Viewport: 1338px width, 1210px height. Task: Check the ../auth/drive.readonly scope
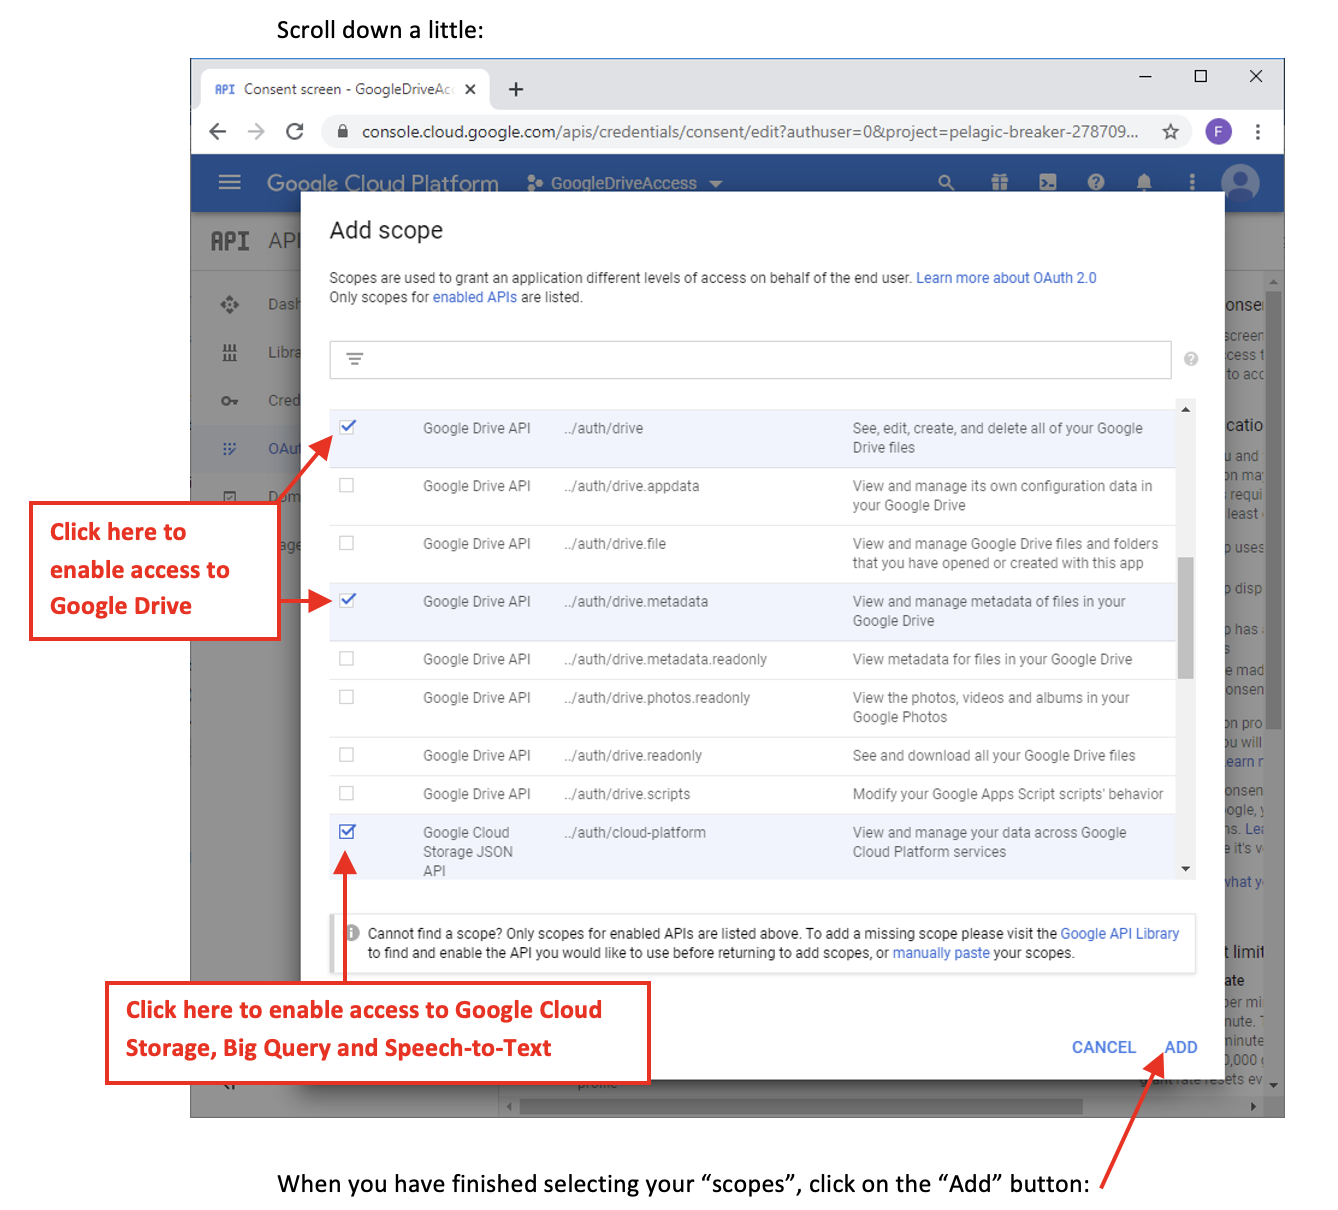pos(347,755)
